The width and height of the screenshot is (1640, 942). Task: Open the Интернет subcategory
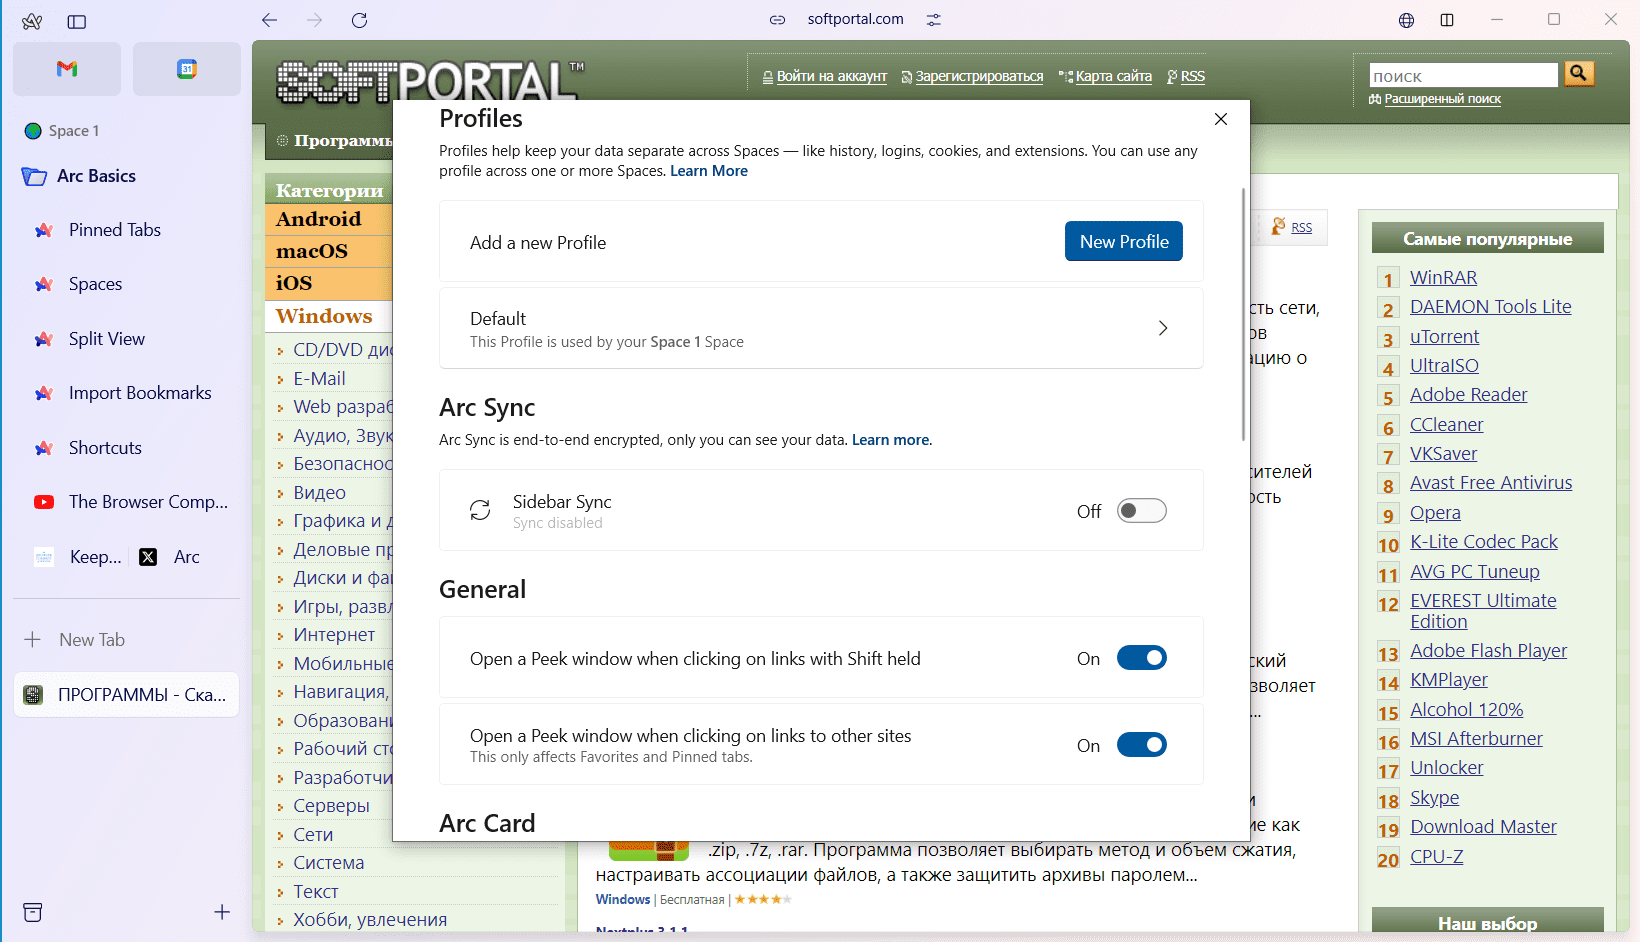click(334, 635)
